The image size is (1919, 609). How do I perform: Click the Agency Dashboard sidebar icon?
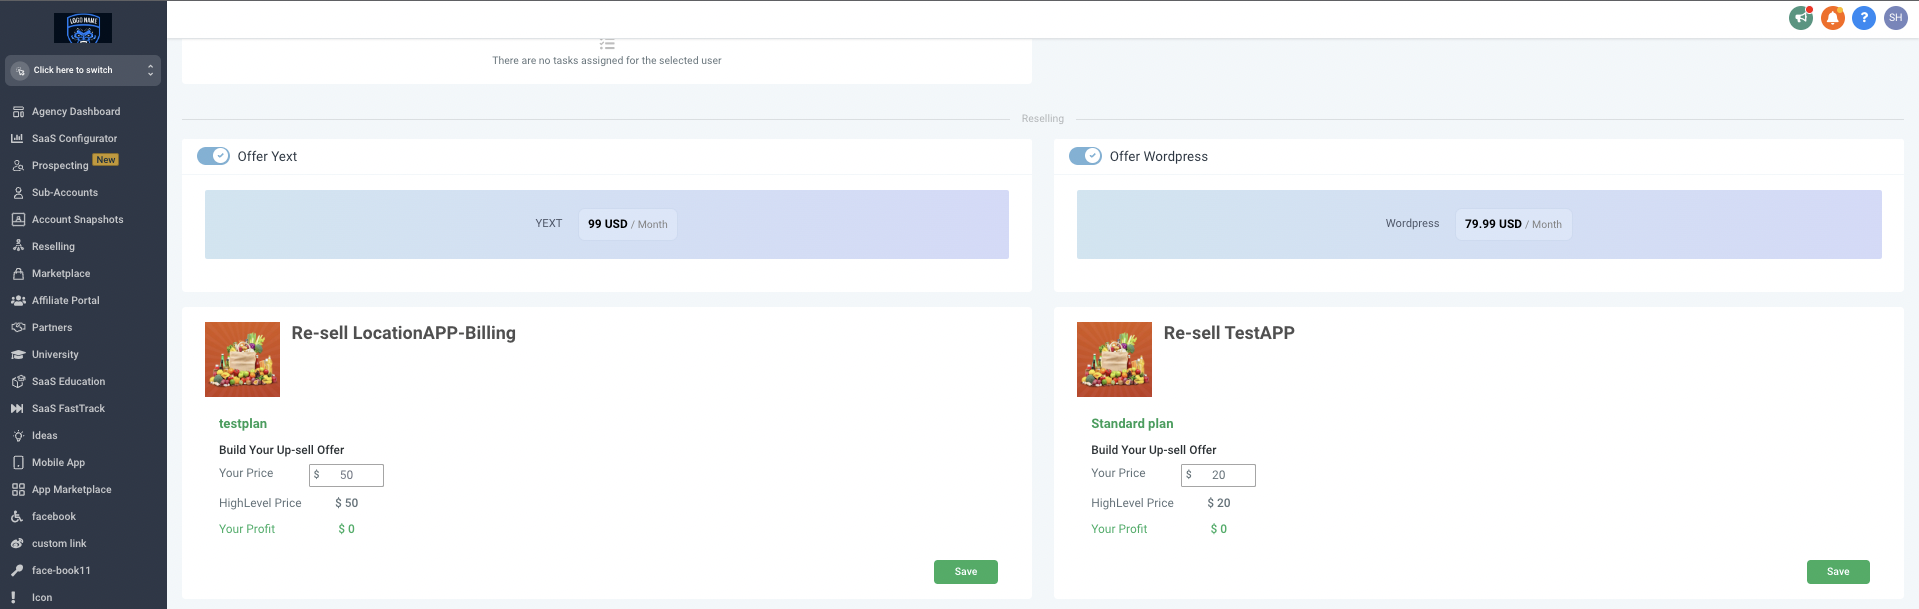(18, 112)
